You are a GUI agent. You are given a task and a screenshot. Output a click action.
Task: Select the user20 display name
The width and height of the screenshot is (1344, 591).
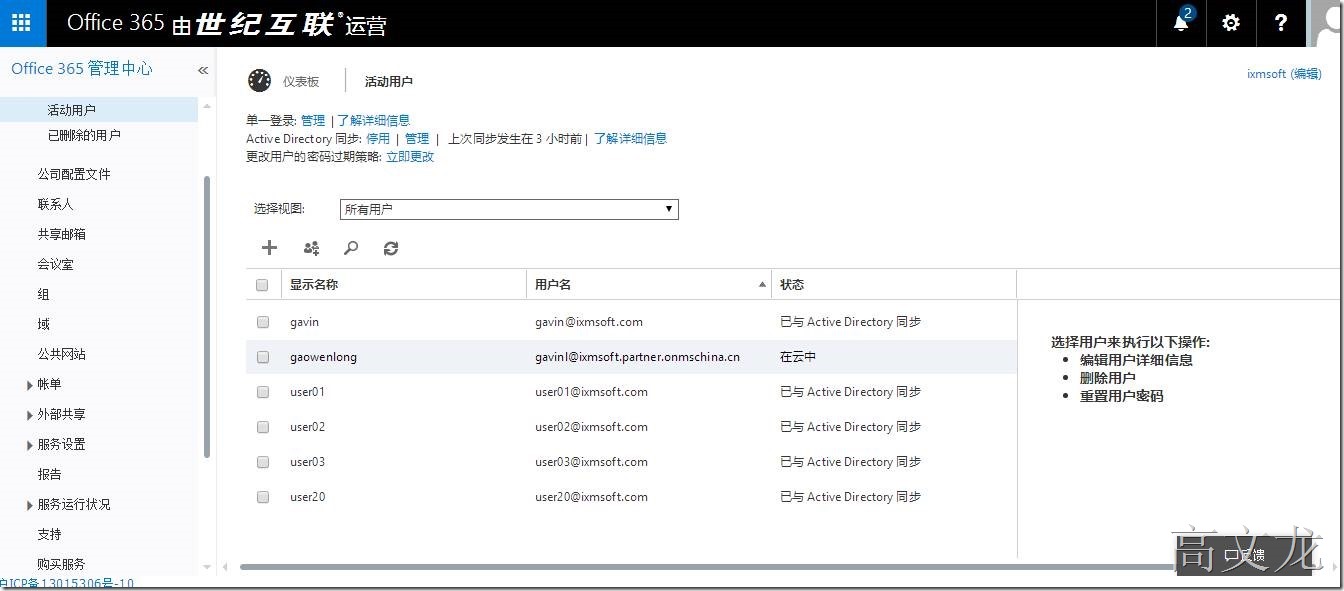tap(307, 497)
